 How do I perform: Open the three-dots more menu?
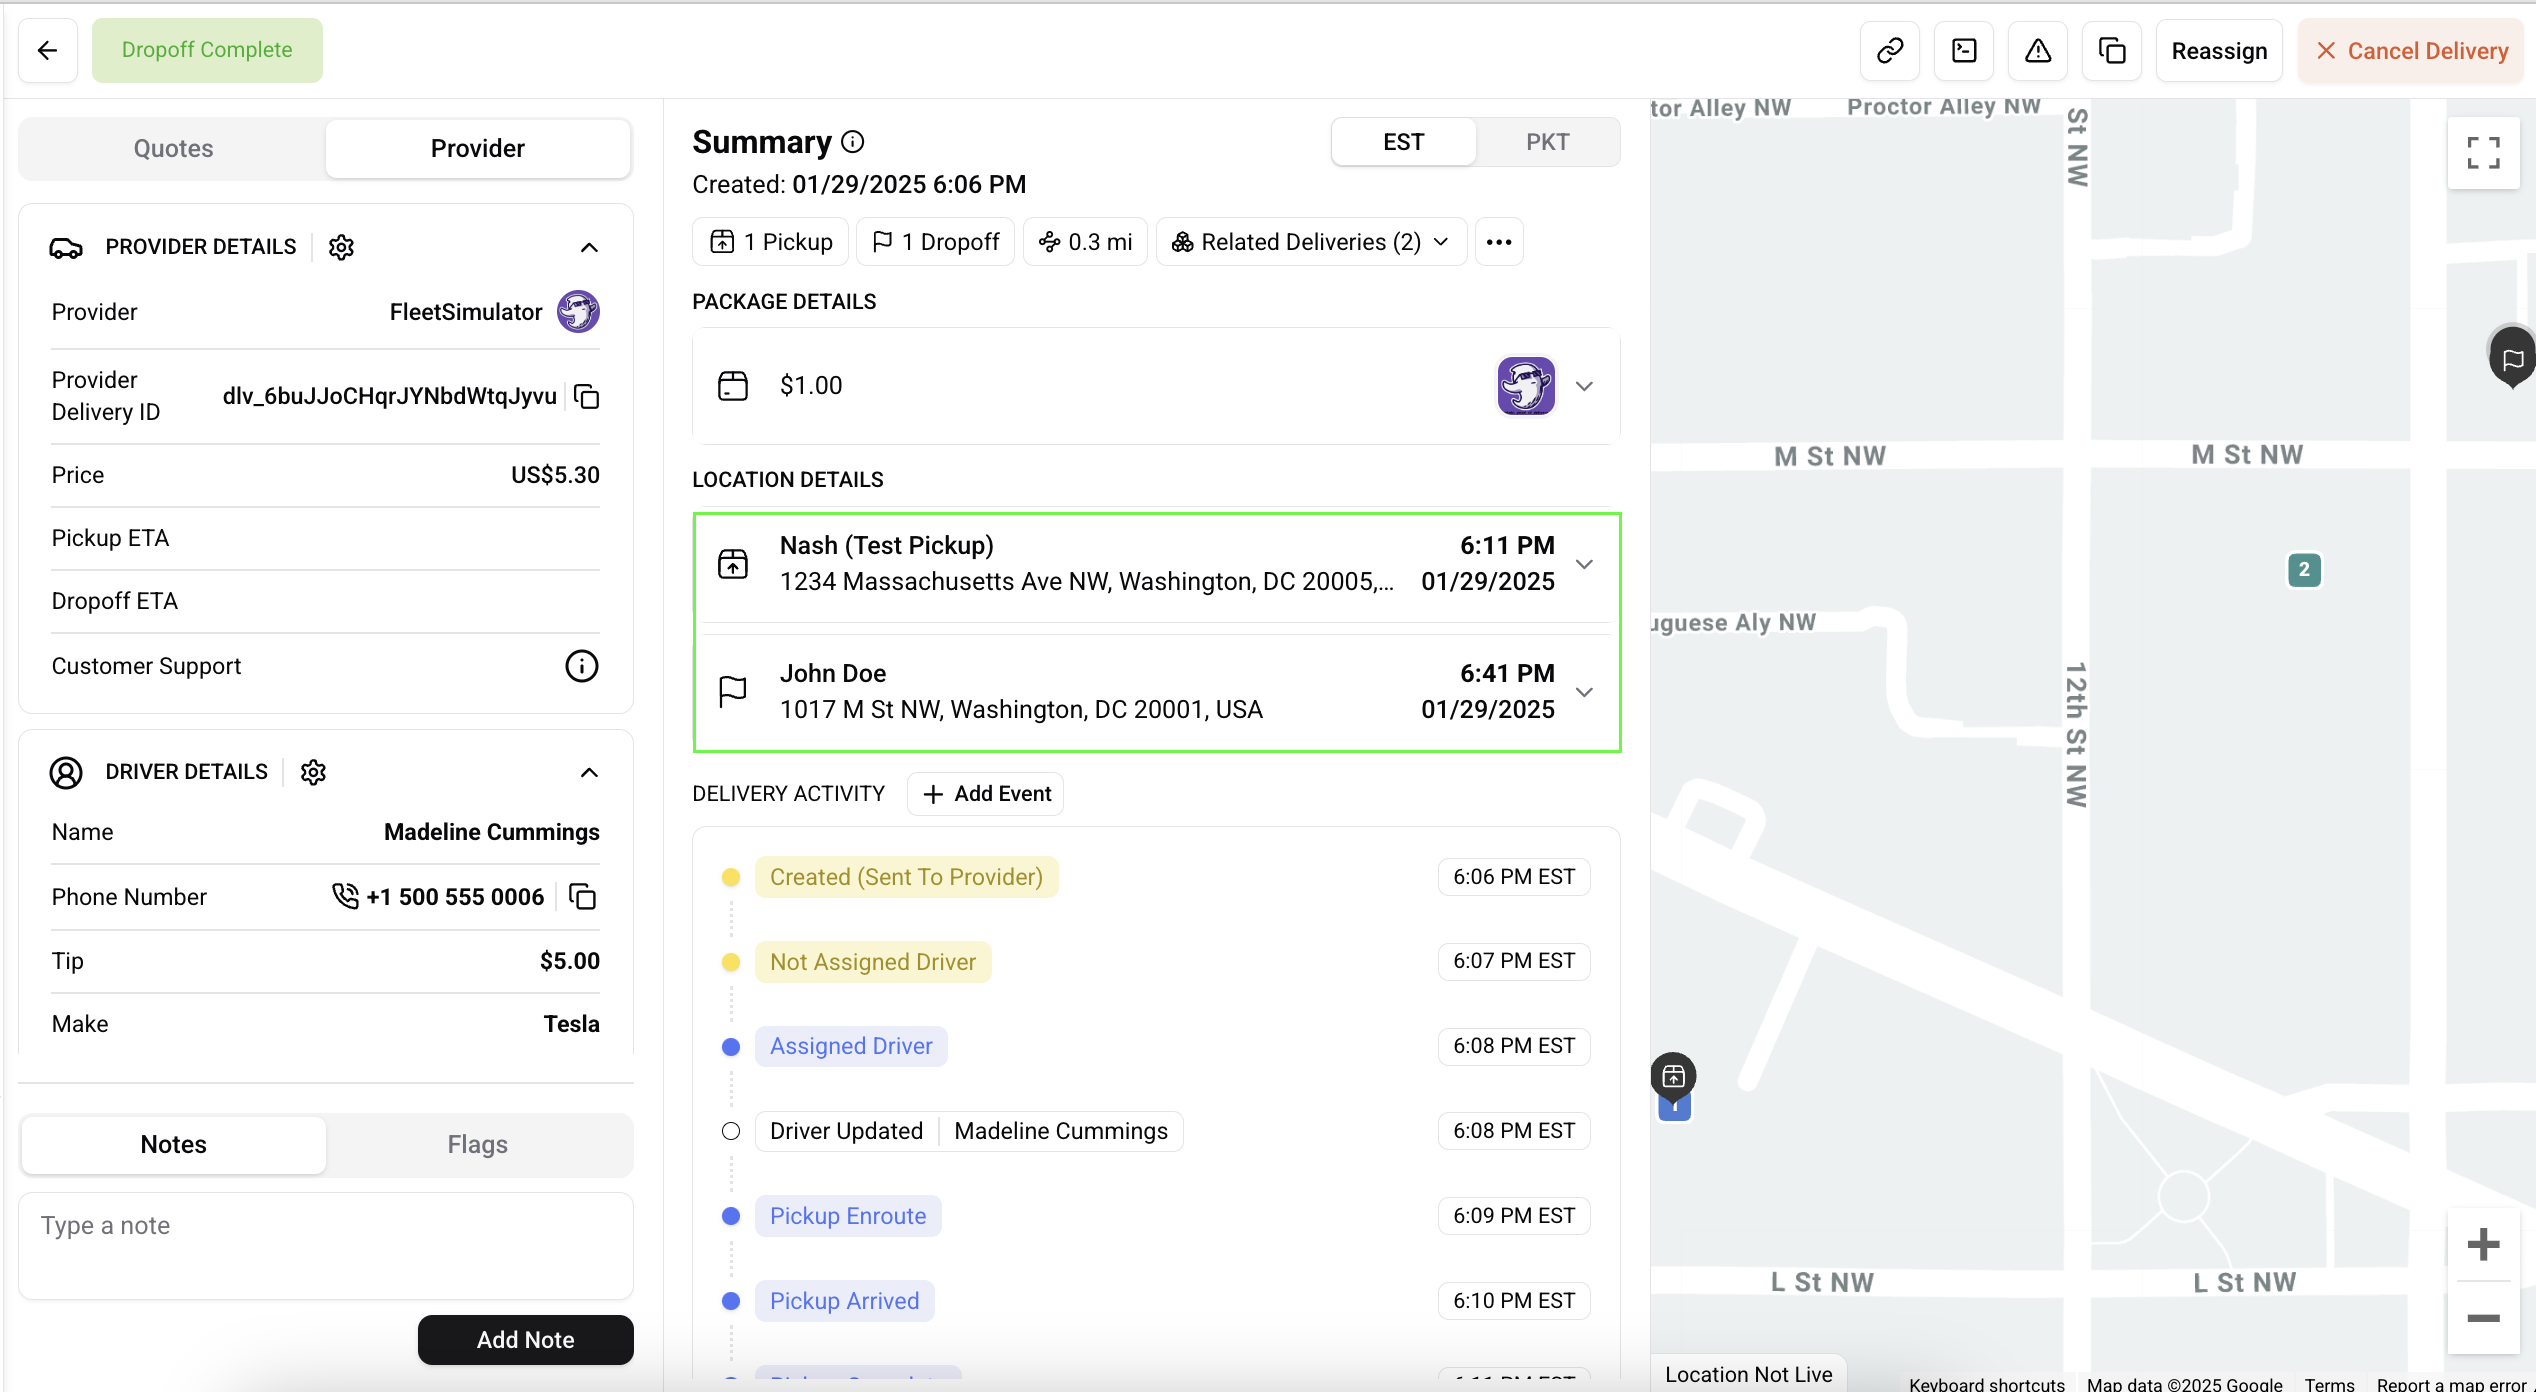1498,242
